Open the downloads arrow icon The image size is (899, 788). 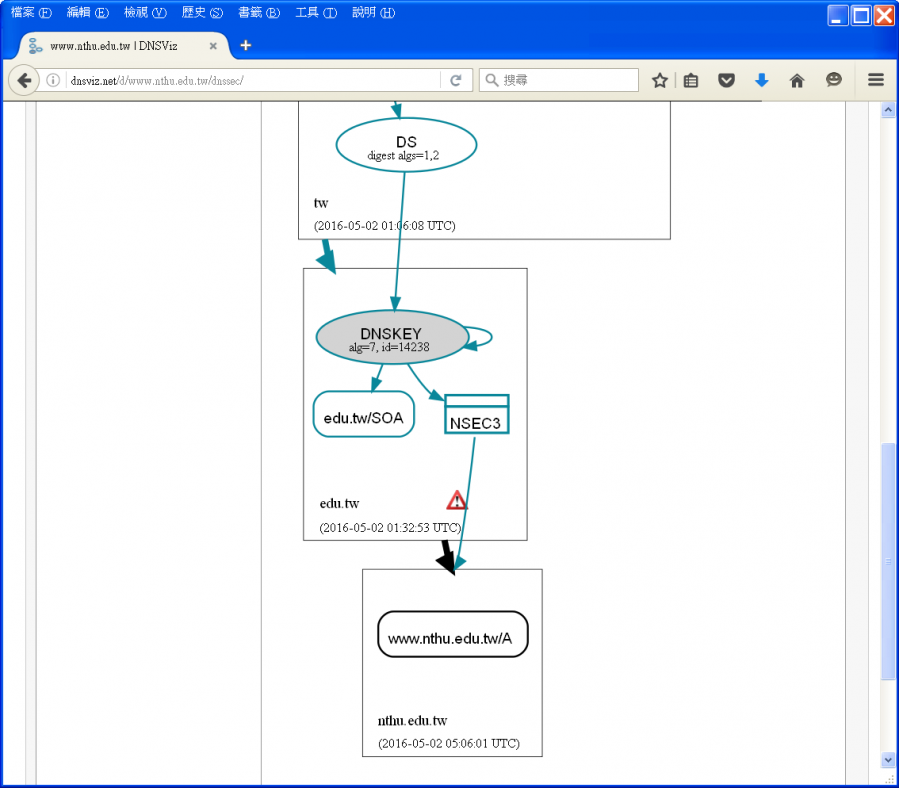[761, 81]
